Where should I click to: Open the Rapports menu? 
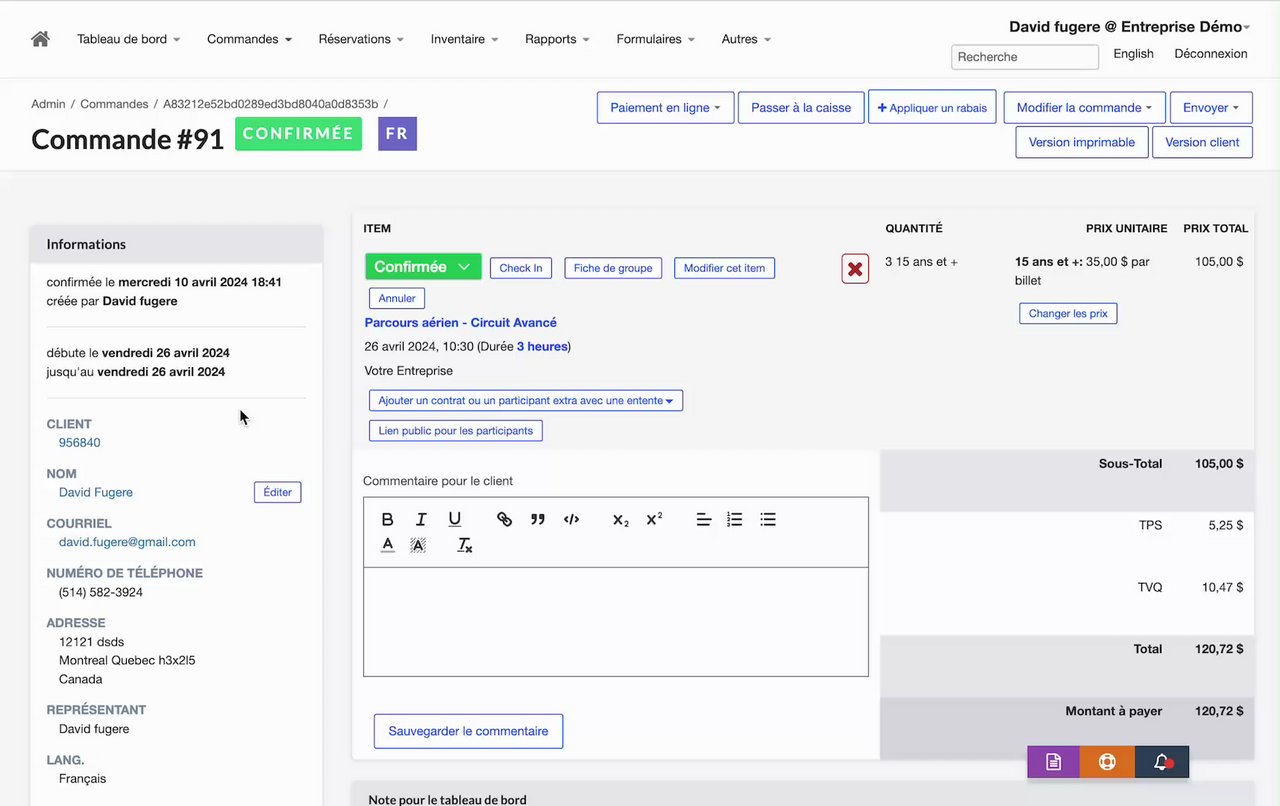click(x=557, y=39)
